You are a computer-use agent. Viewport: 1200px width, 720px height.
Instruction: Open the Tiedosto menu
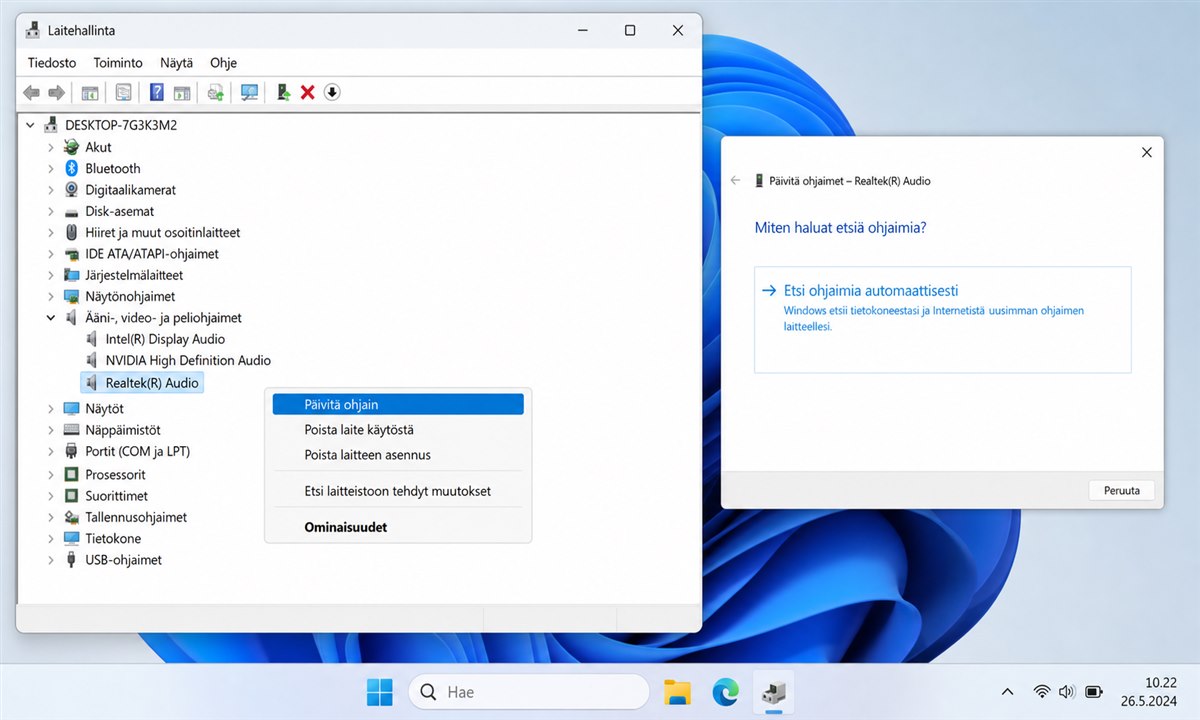[52, 62]
